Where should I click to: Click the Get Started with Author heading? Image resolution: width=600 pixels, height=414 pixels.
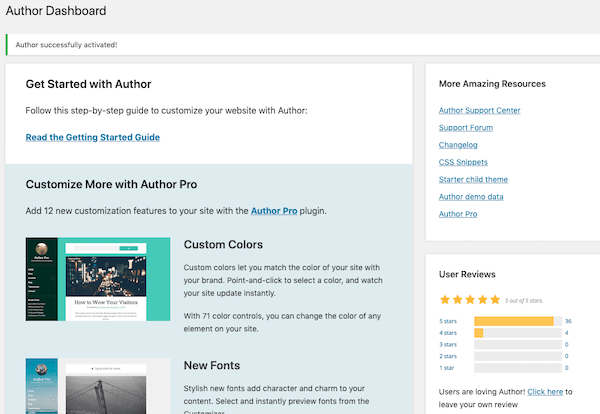[x=88, y=84]
